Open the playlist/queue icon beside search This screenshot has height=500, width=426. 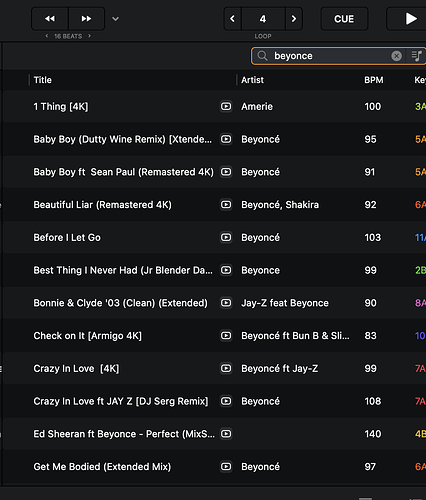[x=417, y=56]
